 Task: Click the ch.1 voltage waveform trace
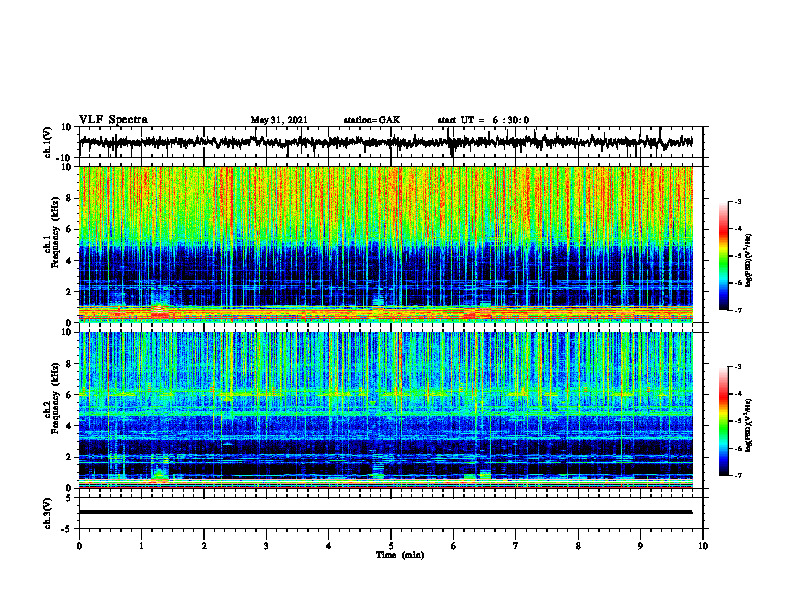click(x=385, y=142)
